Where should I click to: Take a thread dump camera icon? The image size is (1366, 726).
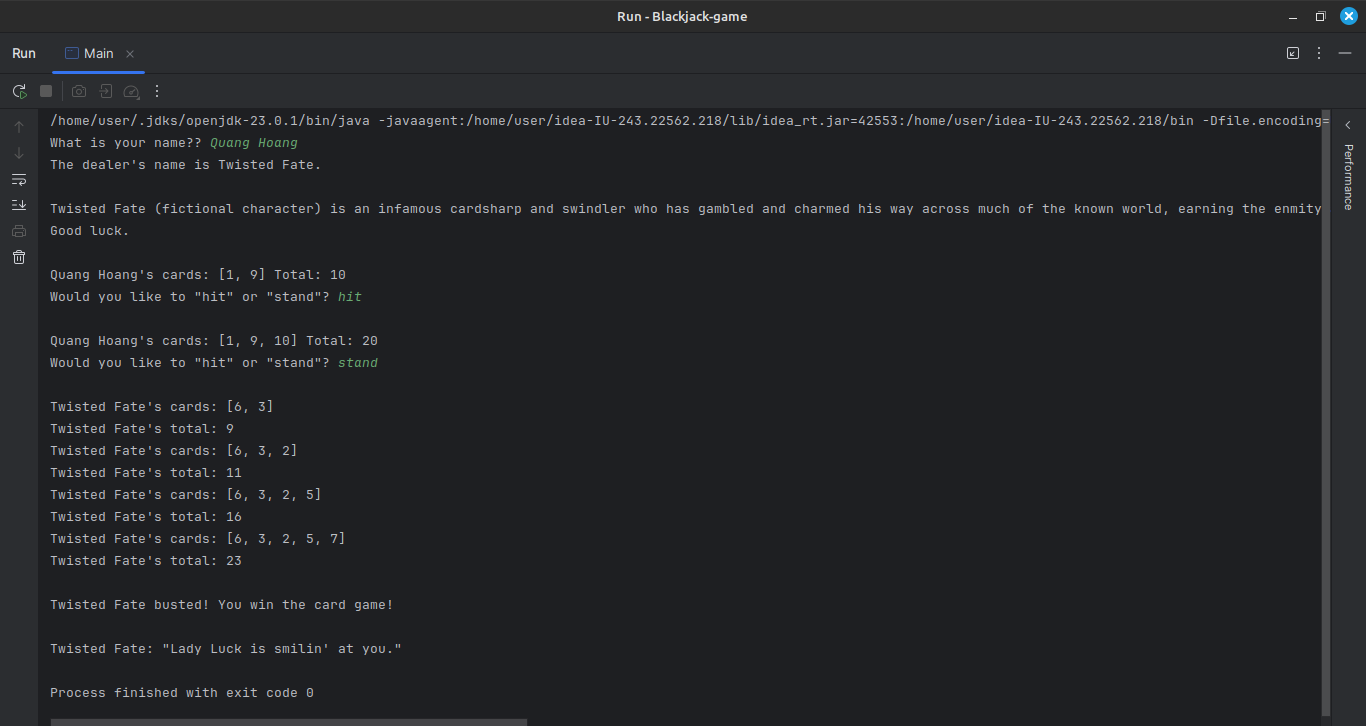[x=79, y=91]
